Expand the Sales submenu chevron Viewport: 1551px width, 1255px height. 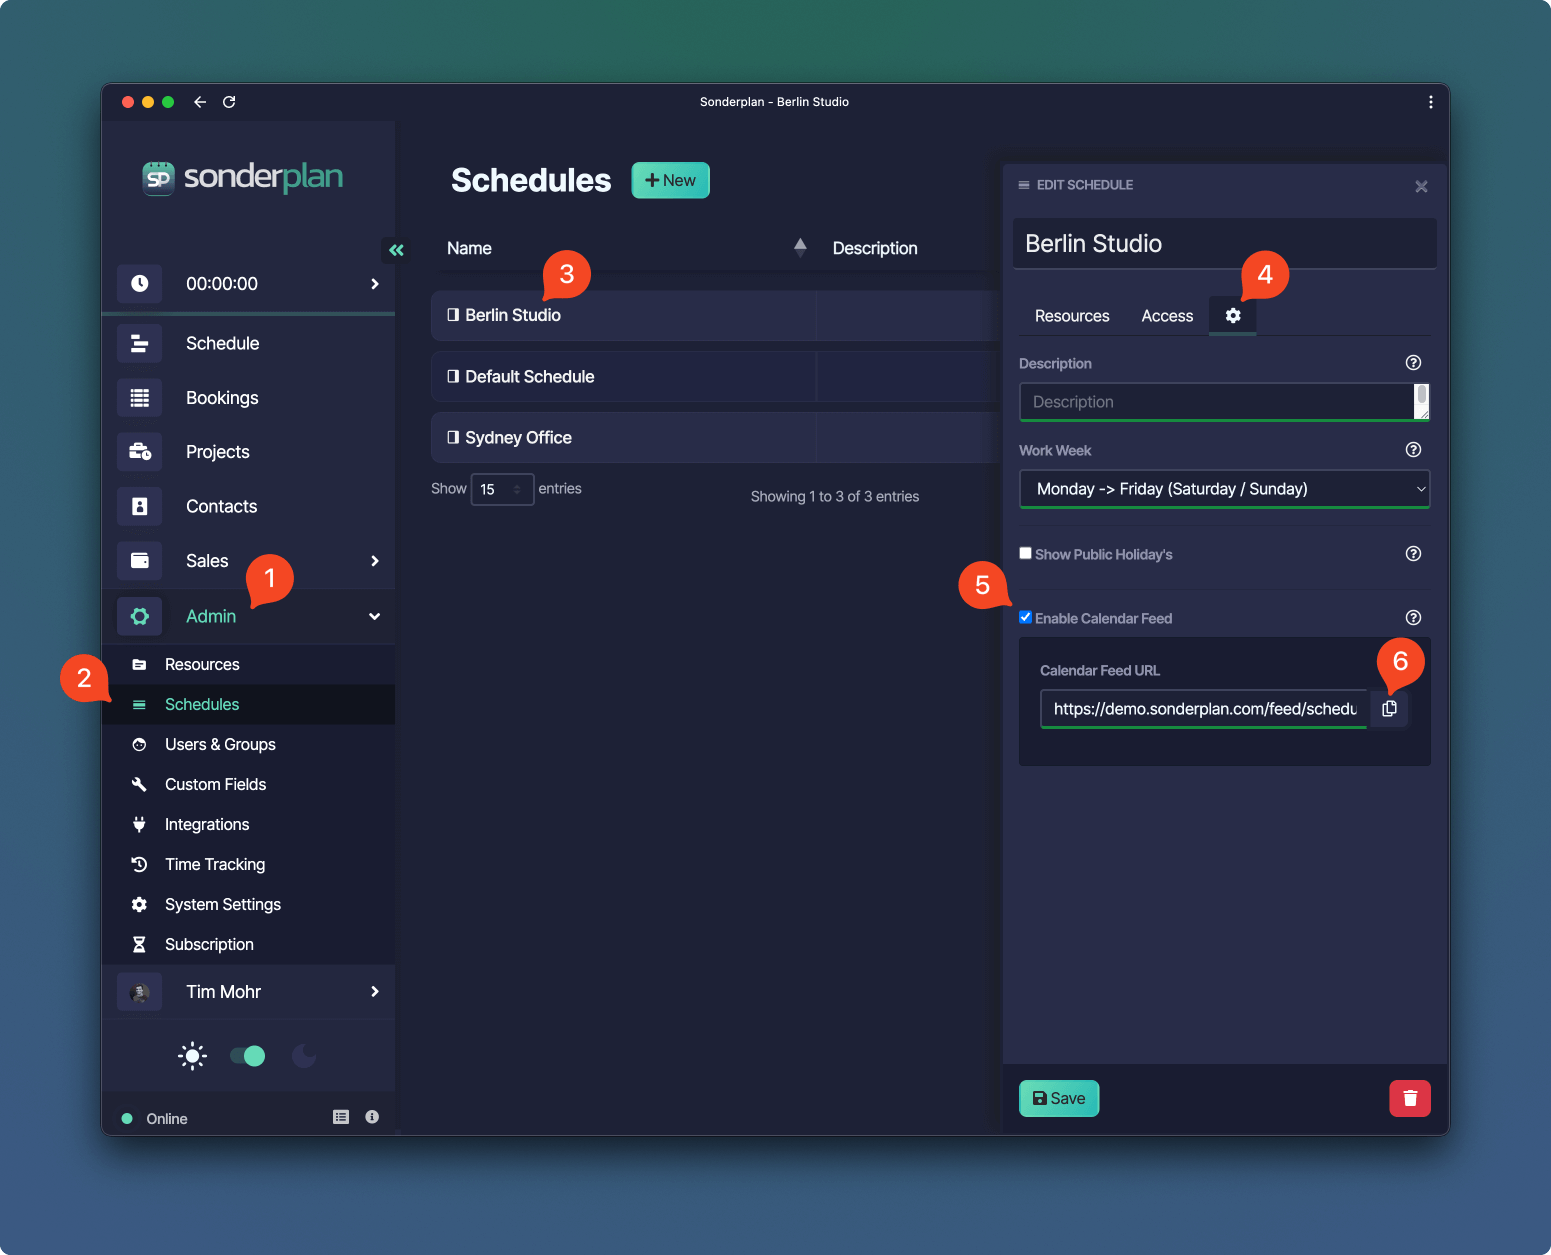click(x=375, y=561)
